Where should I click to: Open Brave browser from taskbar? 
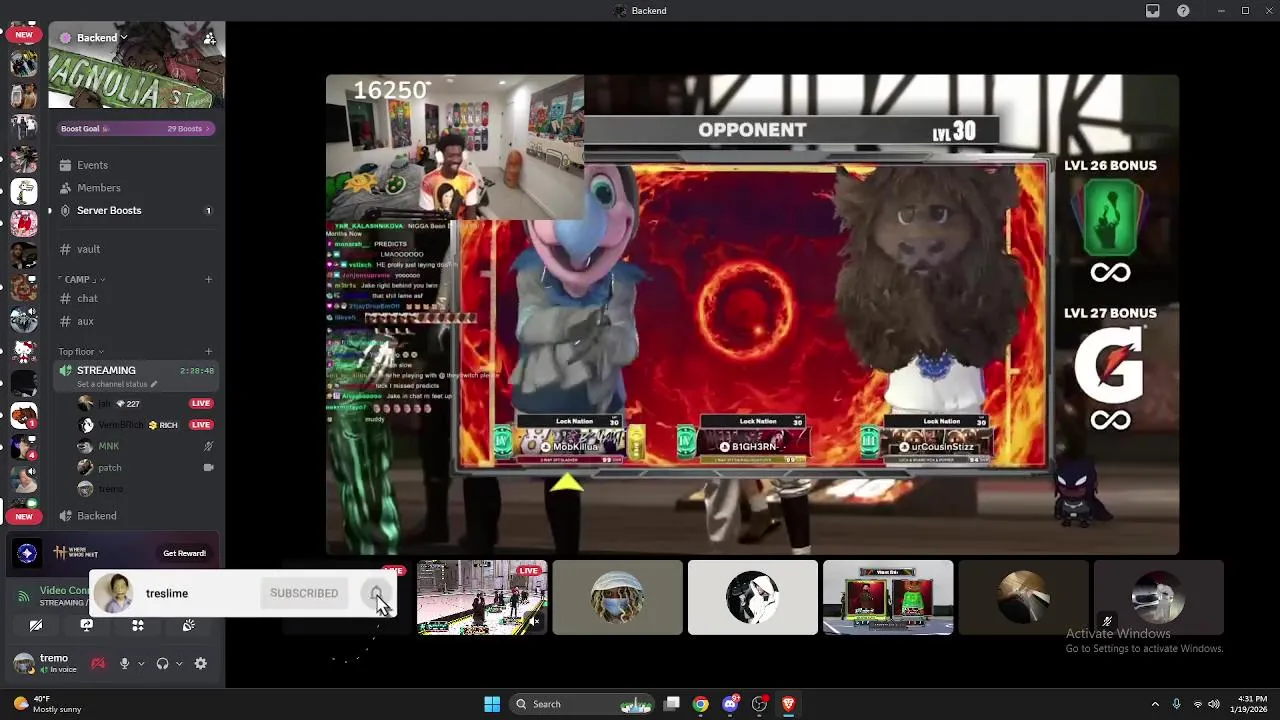(788, 704)
